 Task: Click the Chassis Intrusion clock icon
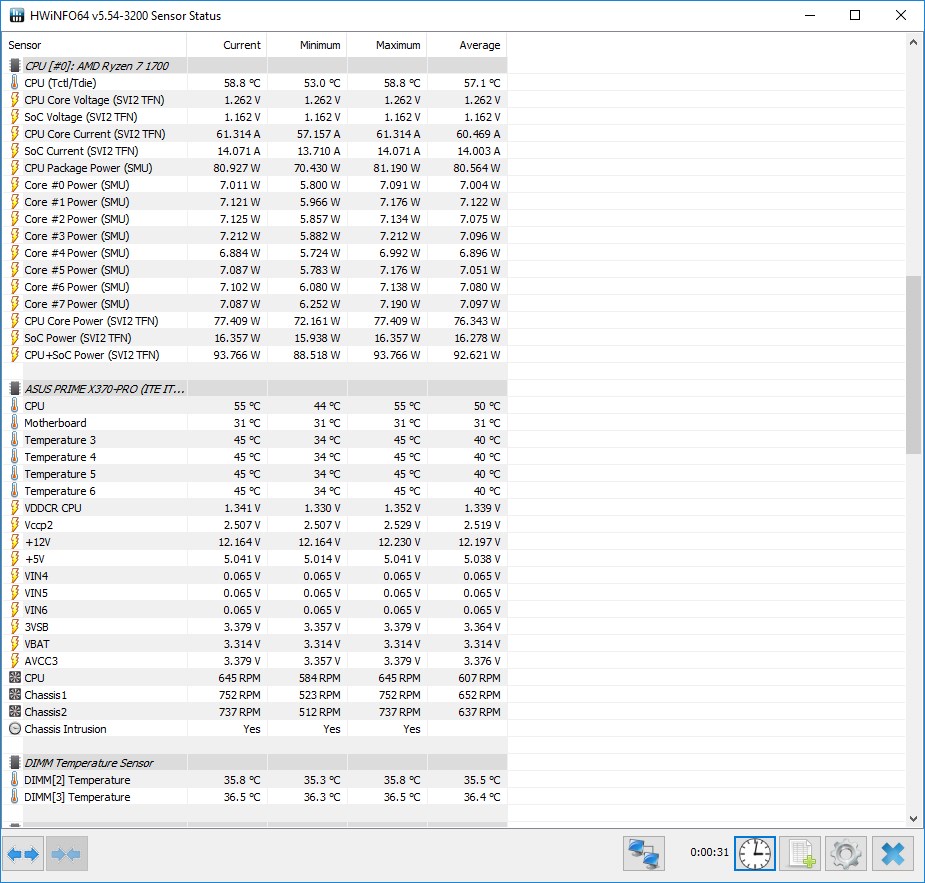(15, 729)
